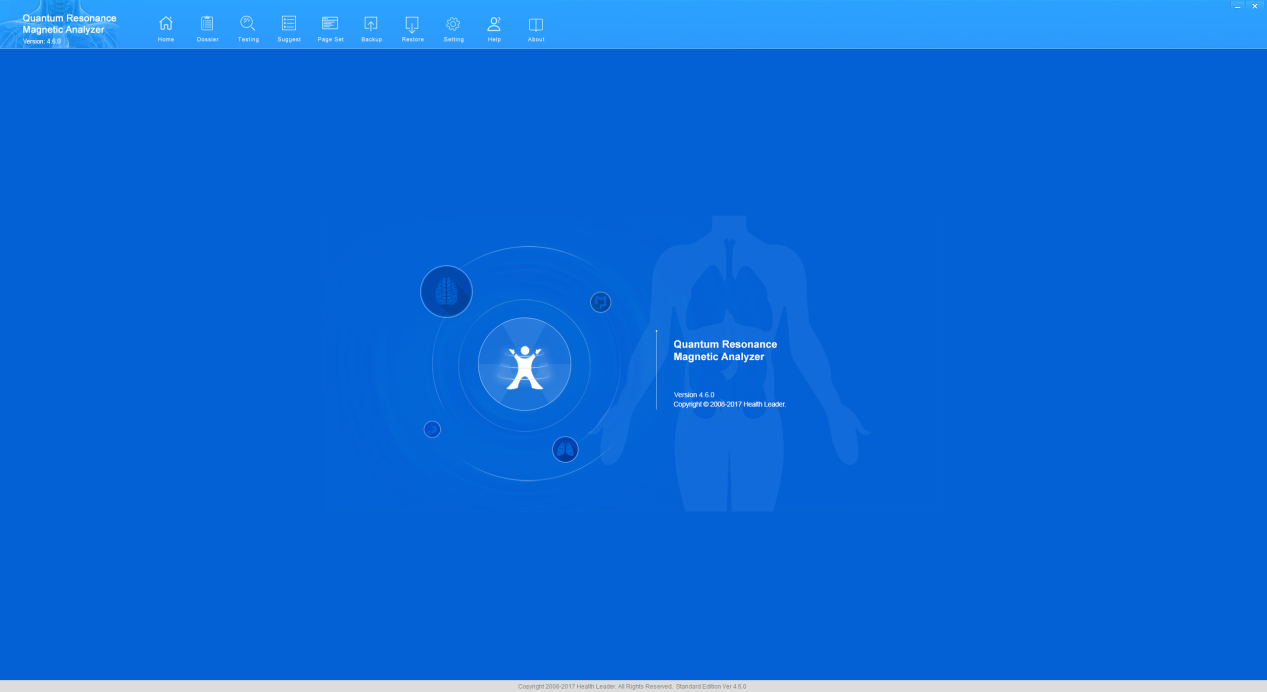Start Testing from the toolbar
1267x692 pixels.
(x=248, y=28)
